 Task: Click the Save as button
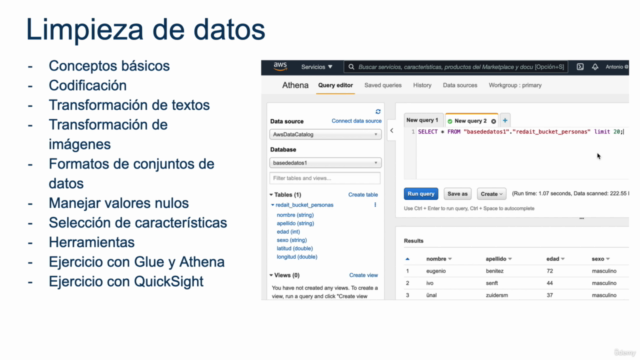tap(457, 194)
